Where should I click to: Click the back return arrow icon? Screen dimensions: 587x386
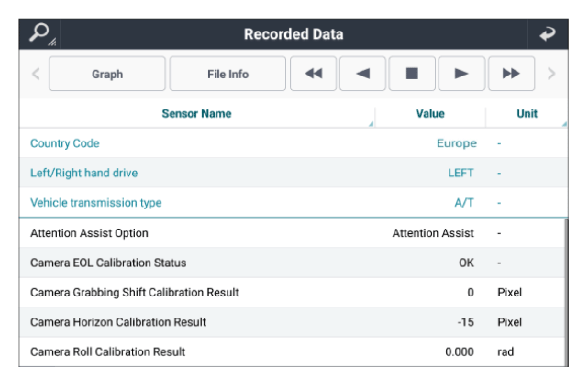coord(547,34)
